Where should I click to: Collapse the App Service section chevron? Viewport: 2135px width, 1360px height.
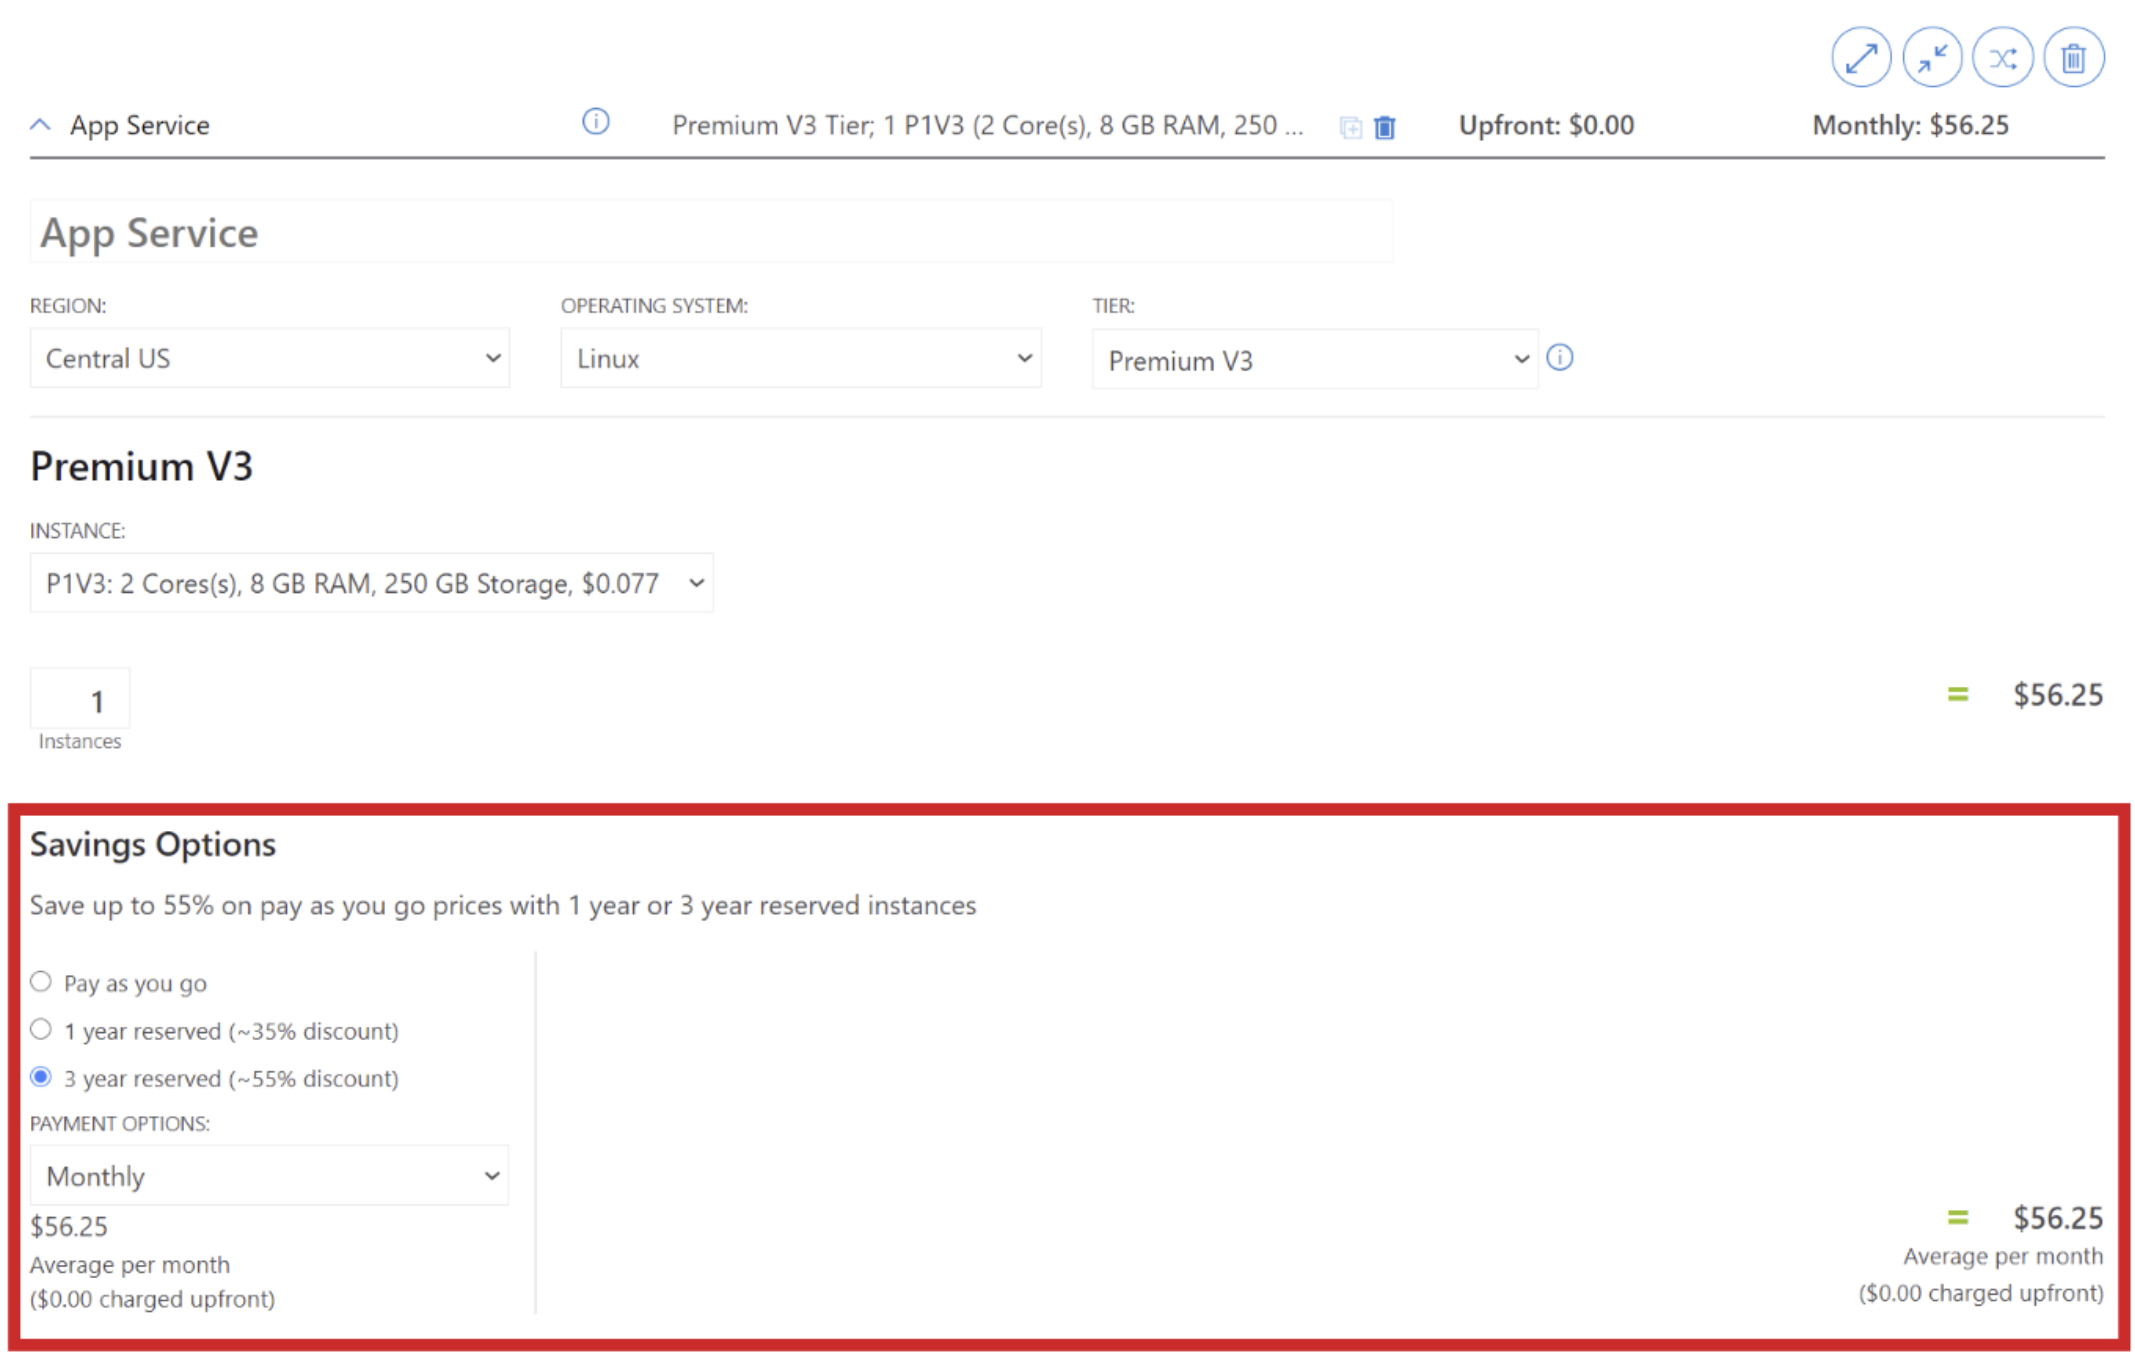[x=40, y=124]
